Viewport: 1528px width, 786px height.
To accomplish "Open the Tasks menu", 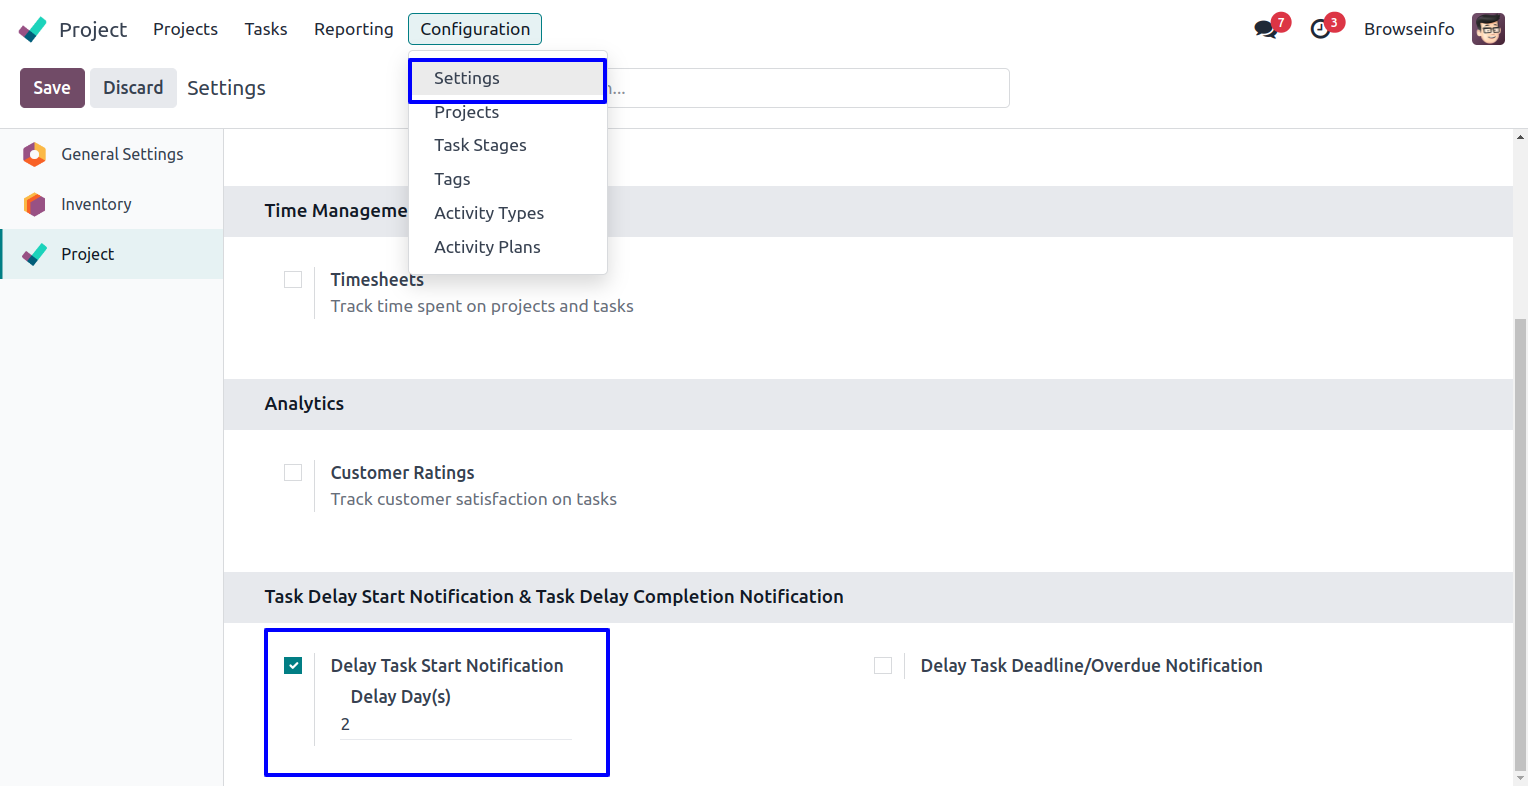I will pyautogui.click(x=266, y=29).
